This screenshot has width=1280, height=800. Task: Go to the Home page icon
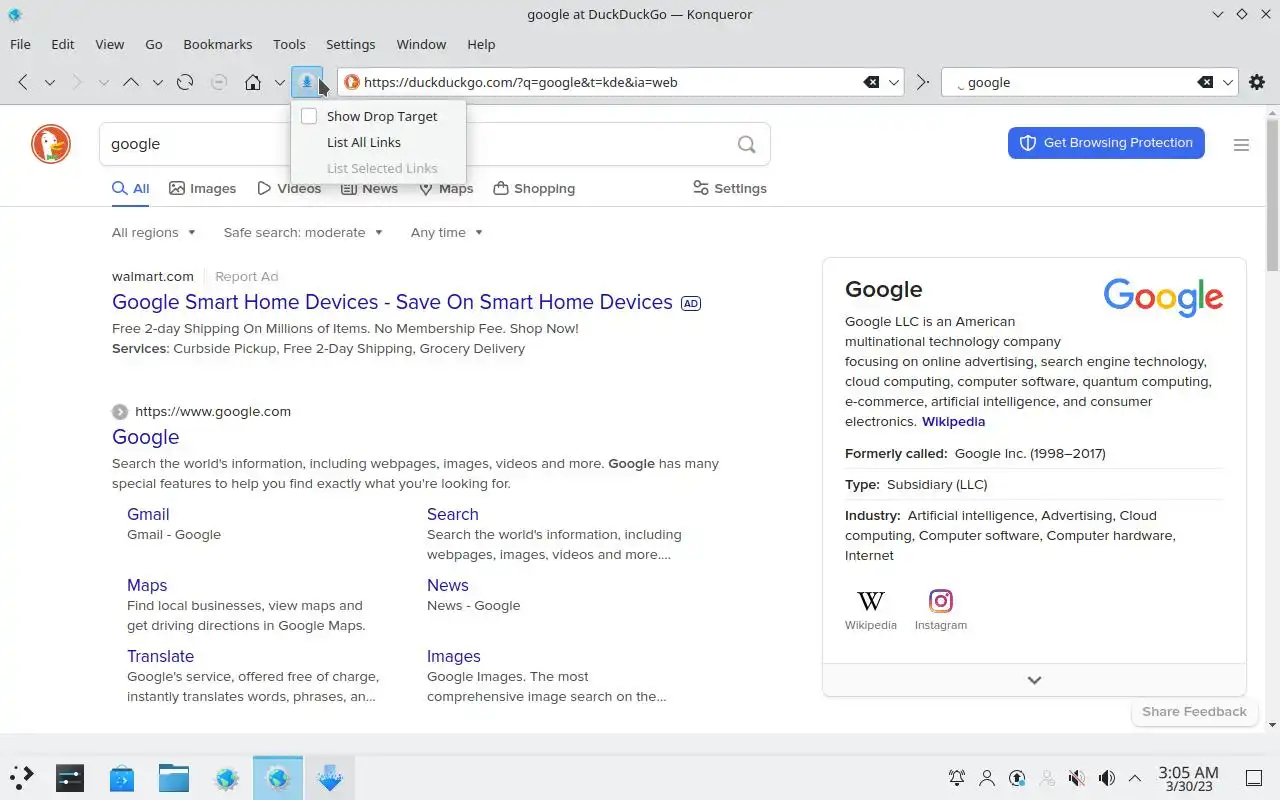(x=253, y=82)
